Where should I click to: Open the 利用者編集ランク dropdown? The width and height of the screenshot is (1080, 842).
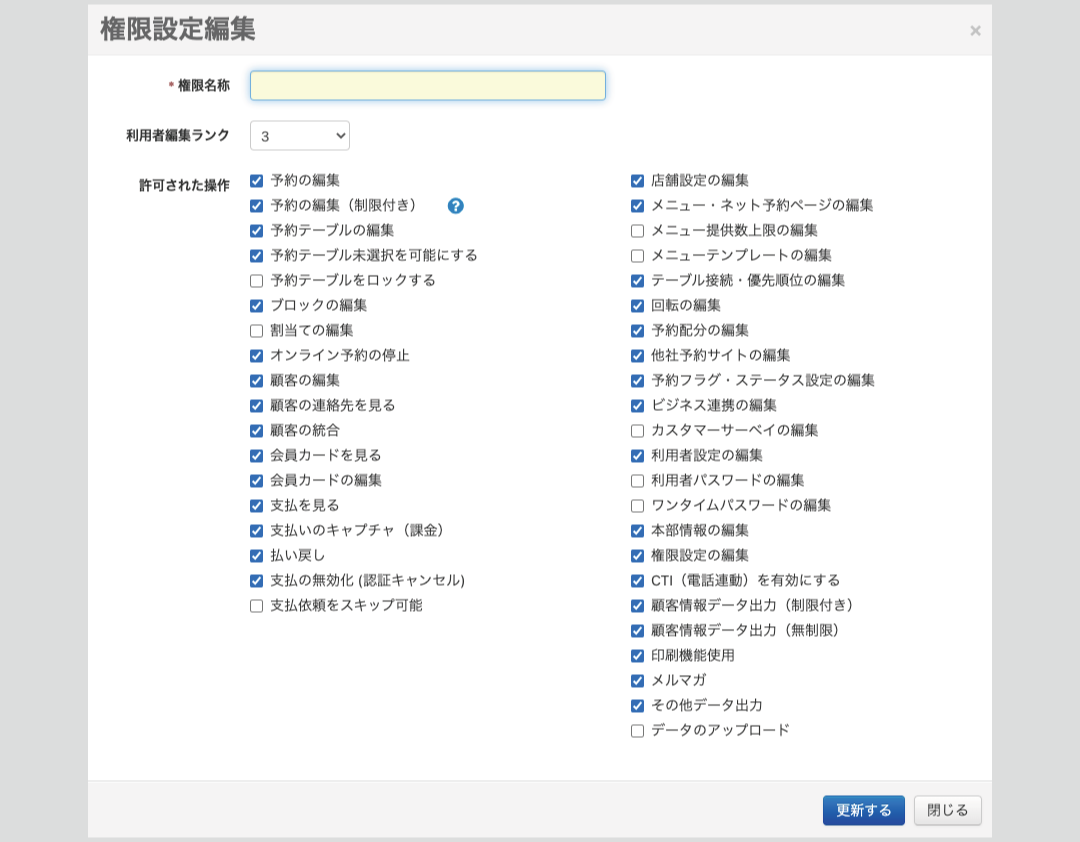tap(300, 135)
